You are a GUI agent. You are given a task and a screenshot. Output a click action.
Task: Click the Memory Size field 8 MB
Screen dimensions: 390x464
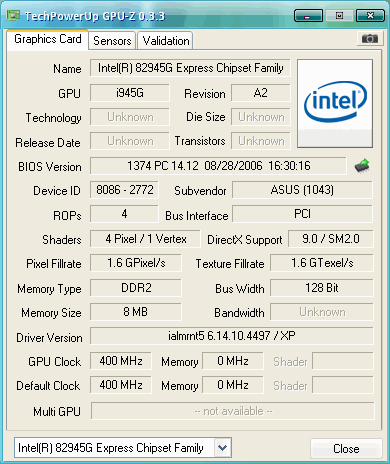136,312
